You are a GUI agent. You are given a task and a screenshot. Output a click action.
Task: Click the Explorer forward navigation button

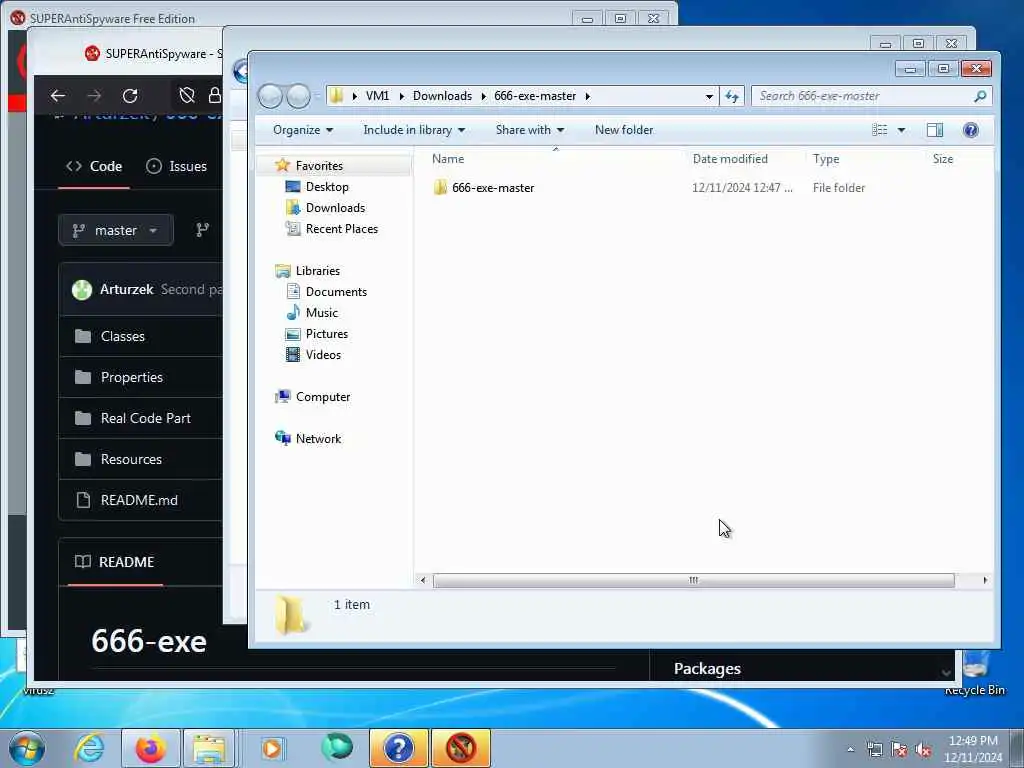pyautogui.click(x=298, y=97)
